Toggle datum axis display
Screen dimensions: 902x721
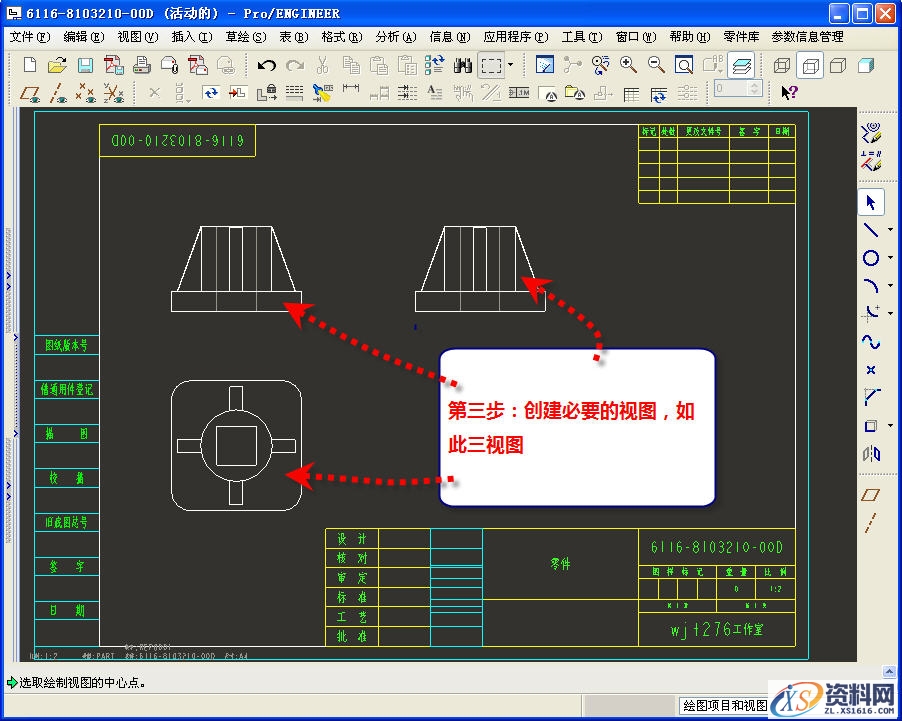click(58, 93)
